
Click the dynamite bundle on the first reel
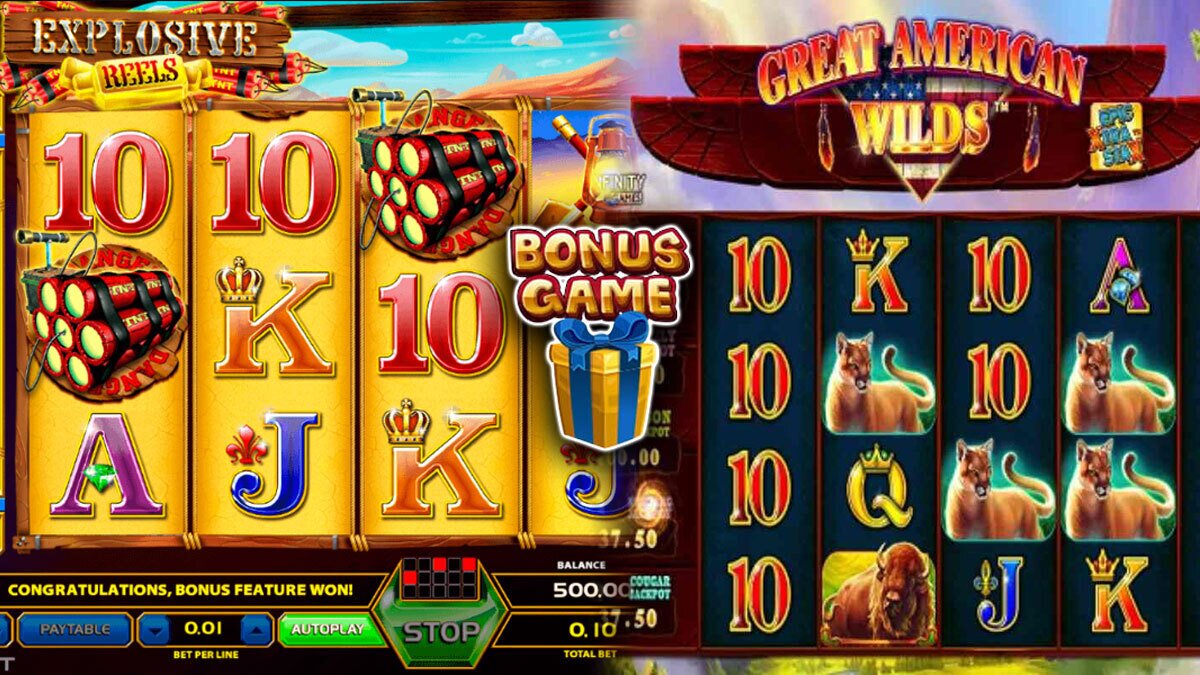point(100,310)
